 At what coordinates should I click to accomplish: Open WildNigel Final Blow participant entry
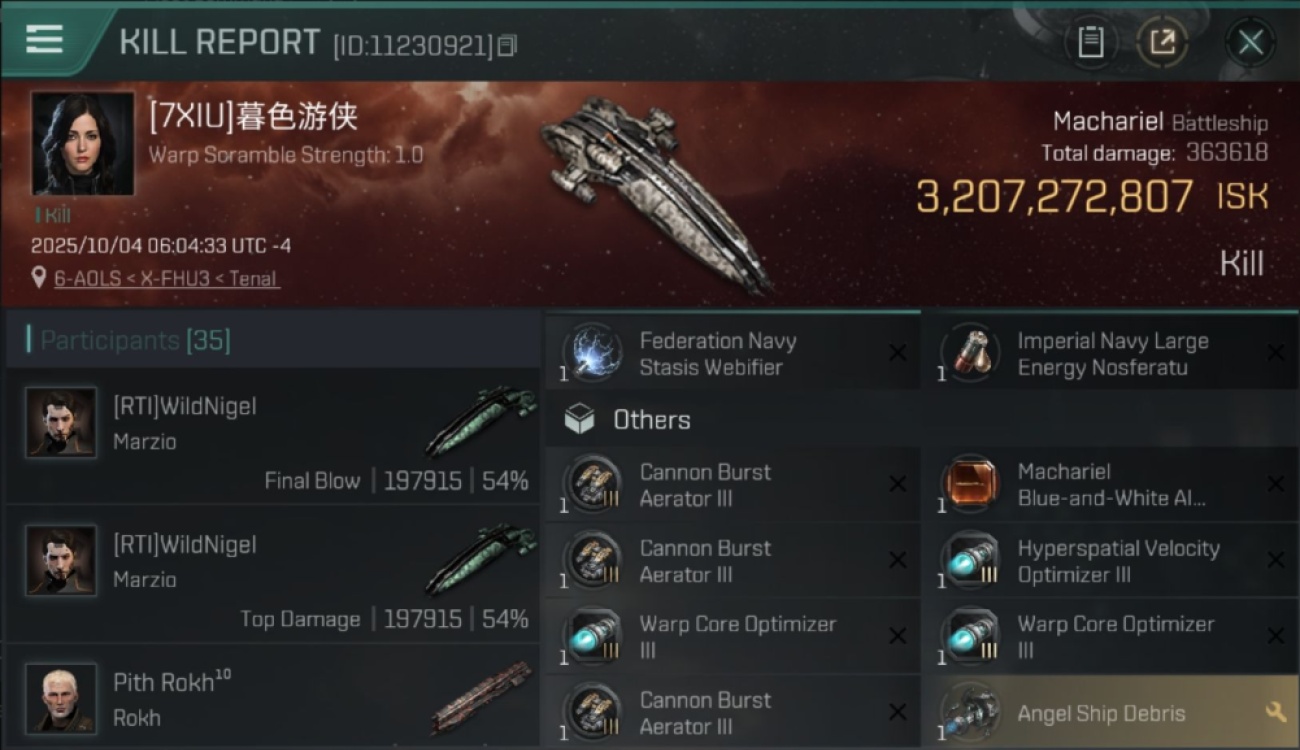(273, 437)
